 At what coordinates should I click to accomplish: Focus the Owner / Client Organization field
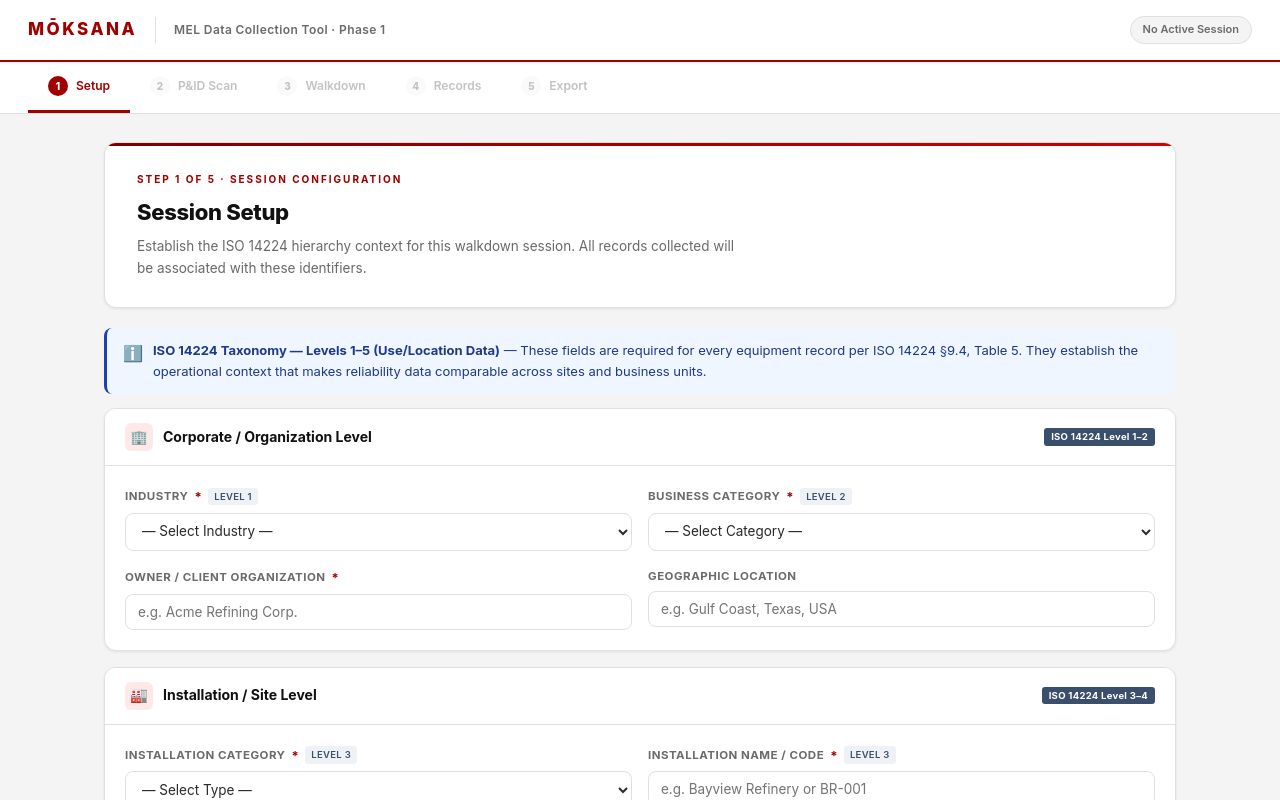click(378, 612)
